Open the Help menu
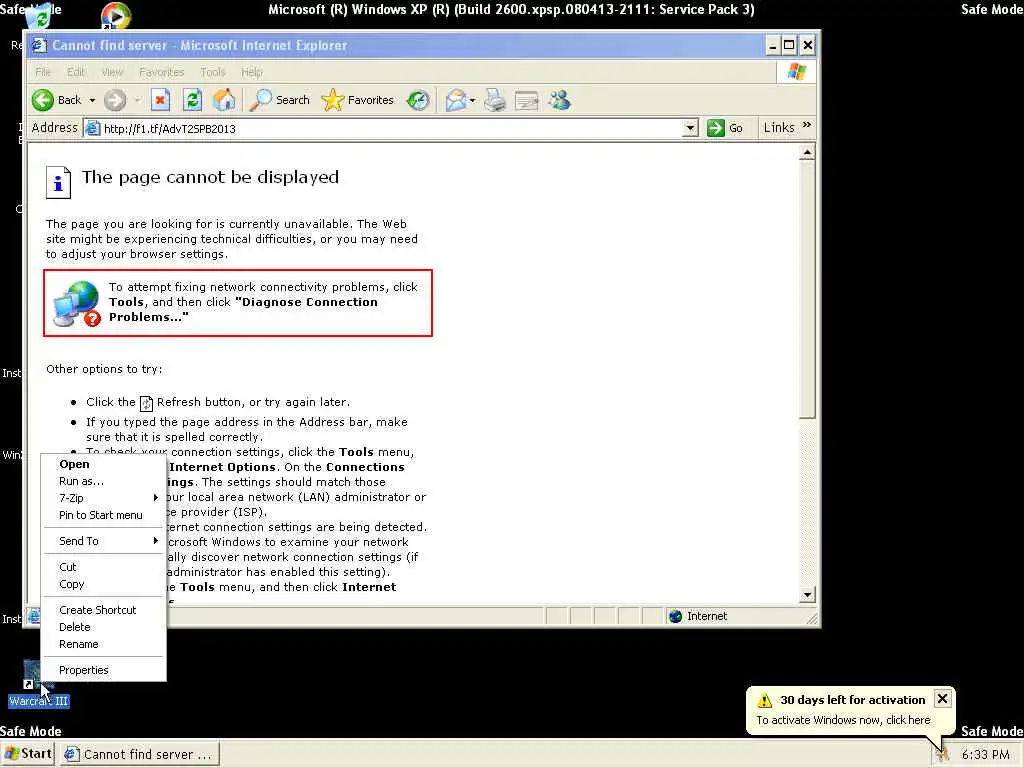This screenshot has width=1024, height=768. click(x=251, y=72)
